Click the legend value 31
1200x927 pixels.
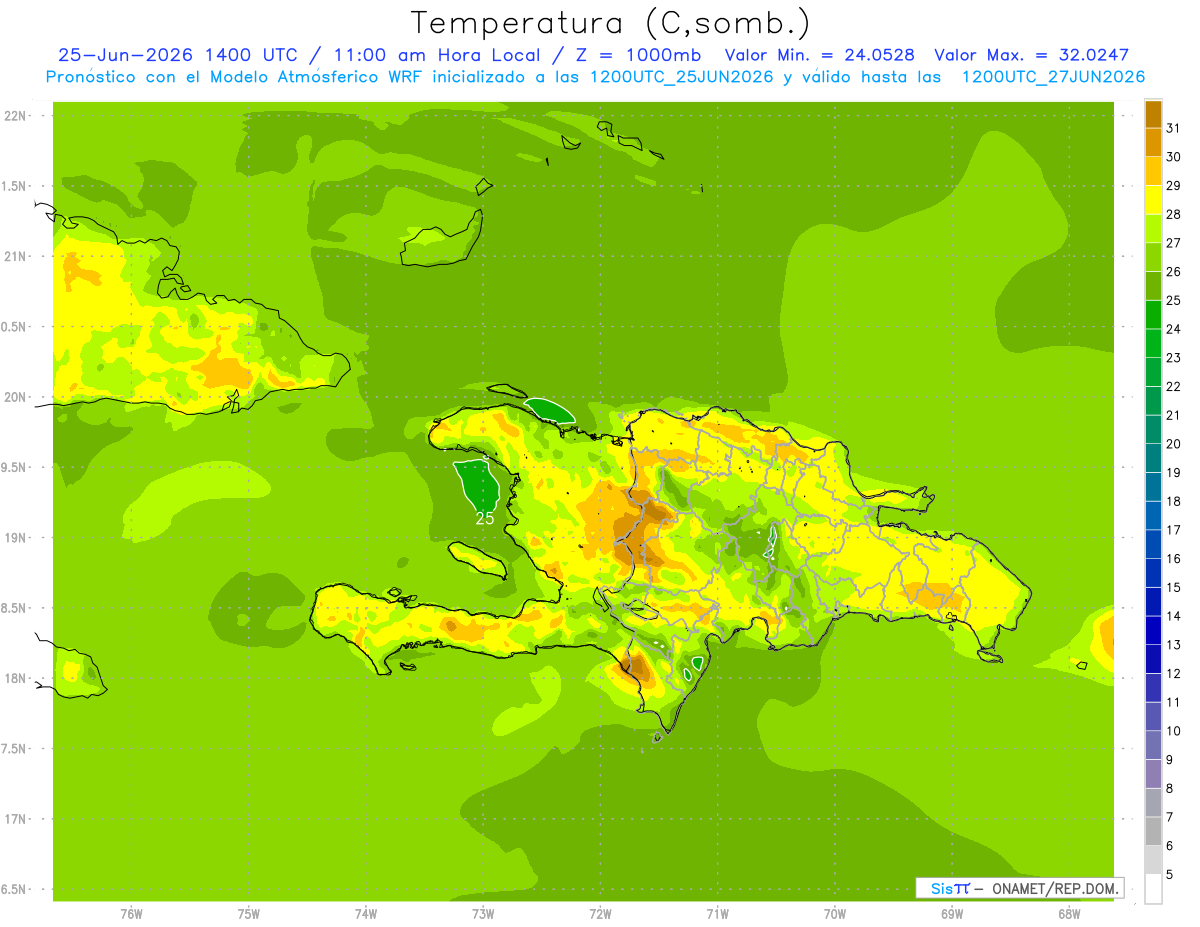click(1174, 128)
